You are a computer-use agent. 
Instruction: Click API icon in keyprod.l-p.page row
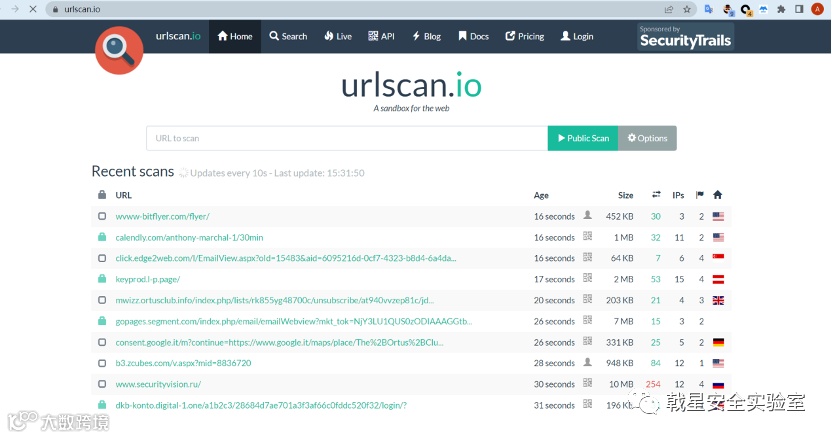coord(587,278)
